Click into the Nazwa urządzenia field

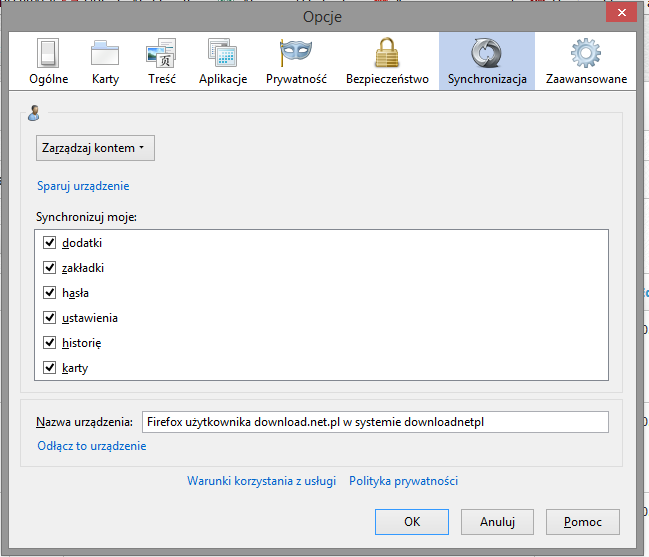375,422
